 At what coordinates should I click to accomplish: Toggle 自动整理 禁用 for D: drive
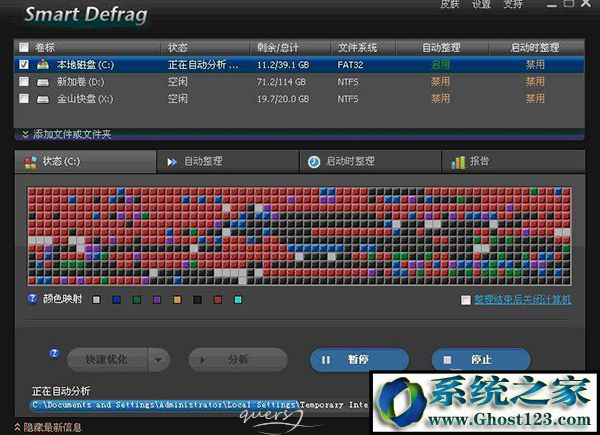pyautogui.click(x=440, y=81)
